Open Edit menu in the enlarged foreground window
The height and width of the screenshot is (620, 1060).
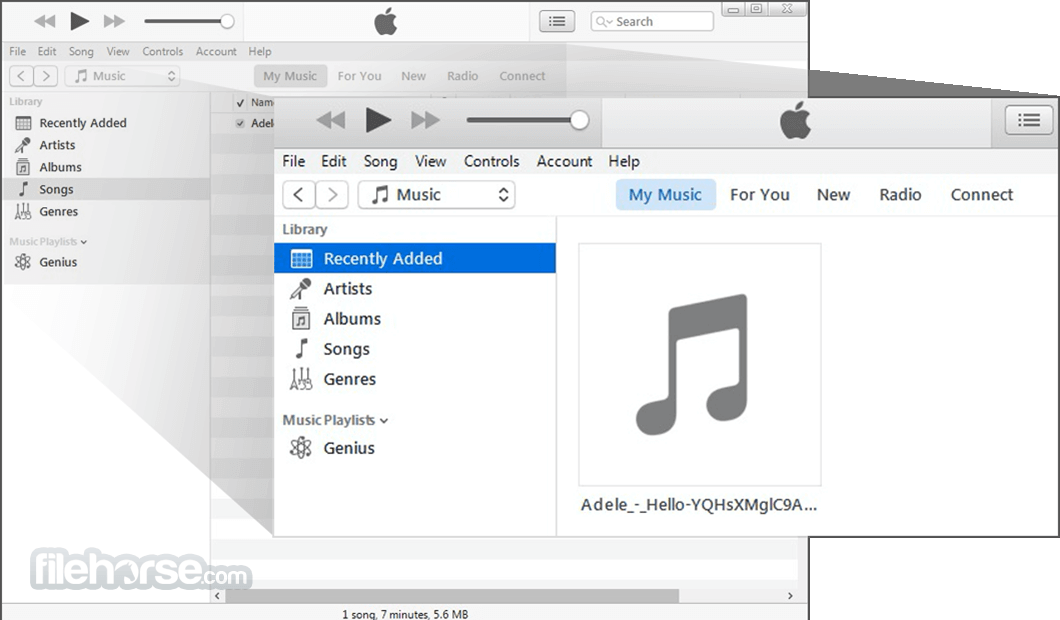[333, 161]
